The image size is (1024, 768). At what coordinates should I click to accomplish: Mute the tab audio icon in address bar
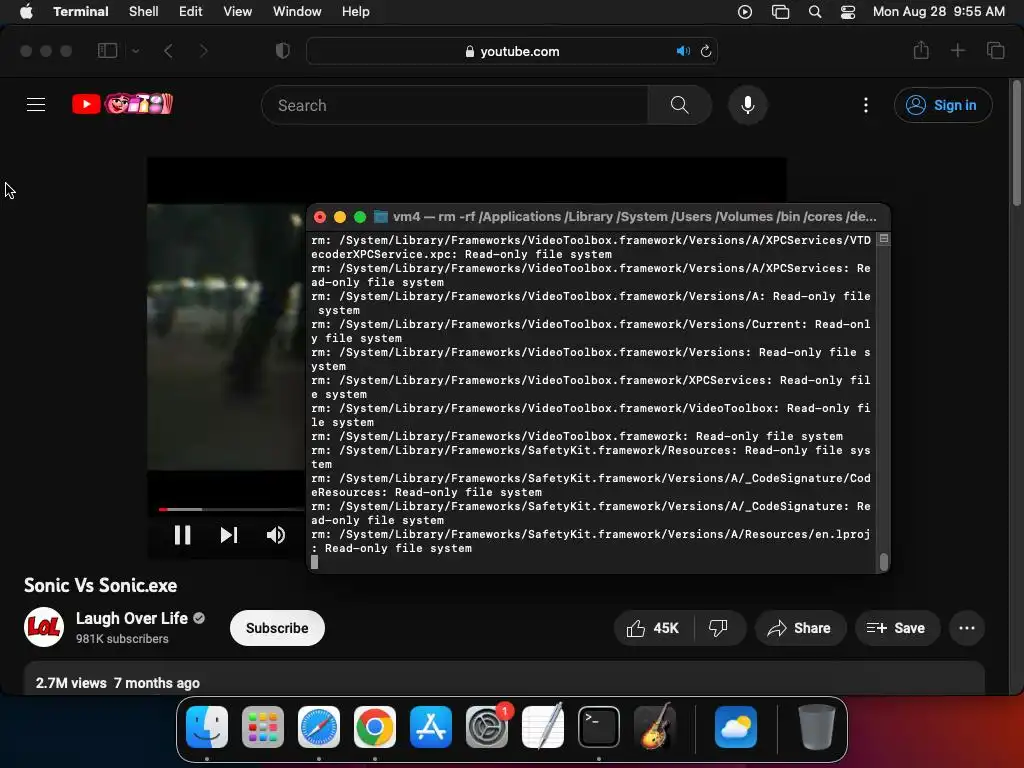(683, 51)
